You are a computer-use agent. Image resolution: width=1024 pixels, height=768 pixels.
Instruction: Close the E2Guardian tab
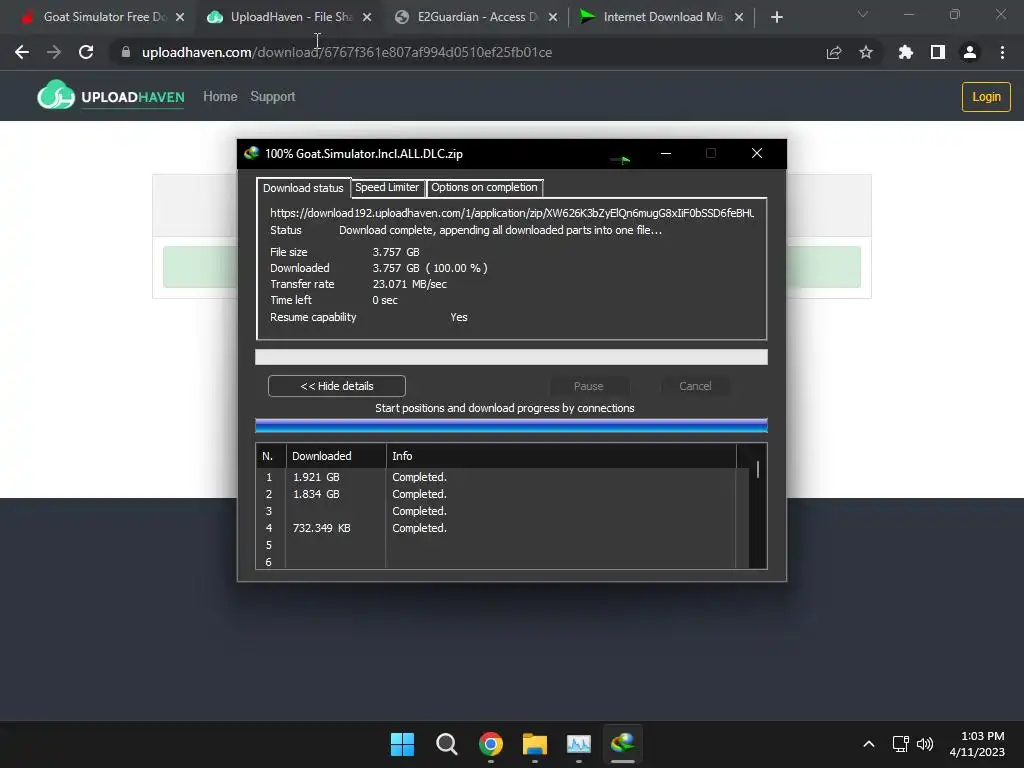(553, 17)
